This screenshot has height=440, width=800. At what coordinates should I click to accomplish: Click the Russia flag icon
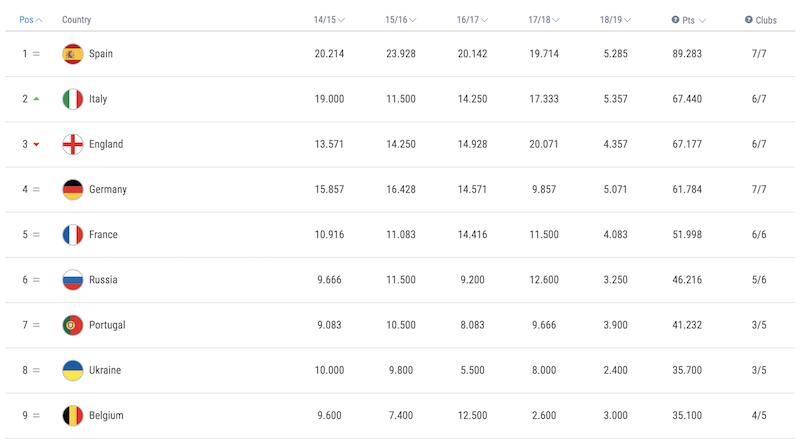(x=72, y=280)
